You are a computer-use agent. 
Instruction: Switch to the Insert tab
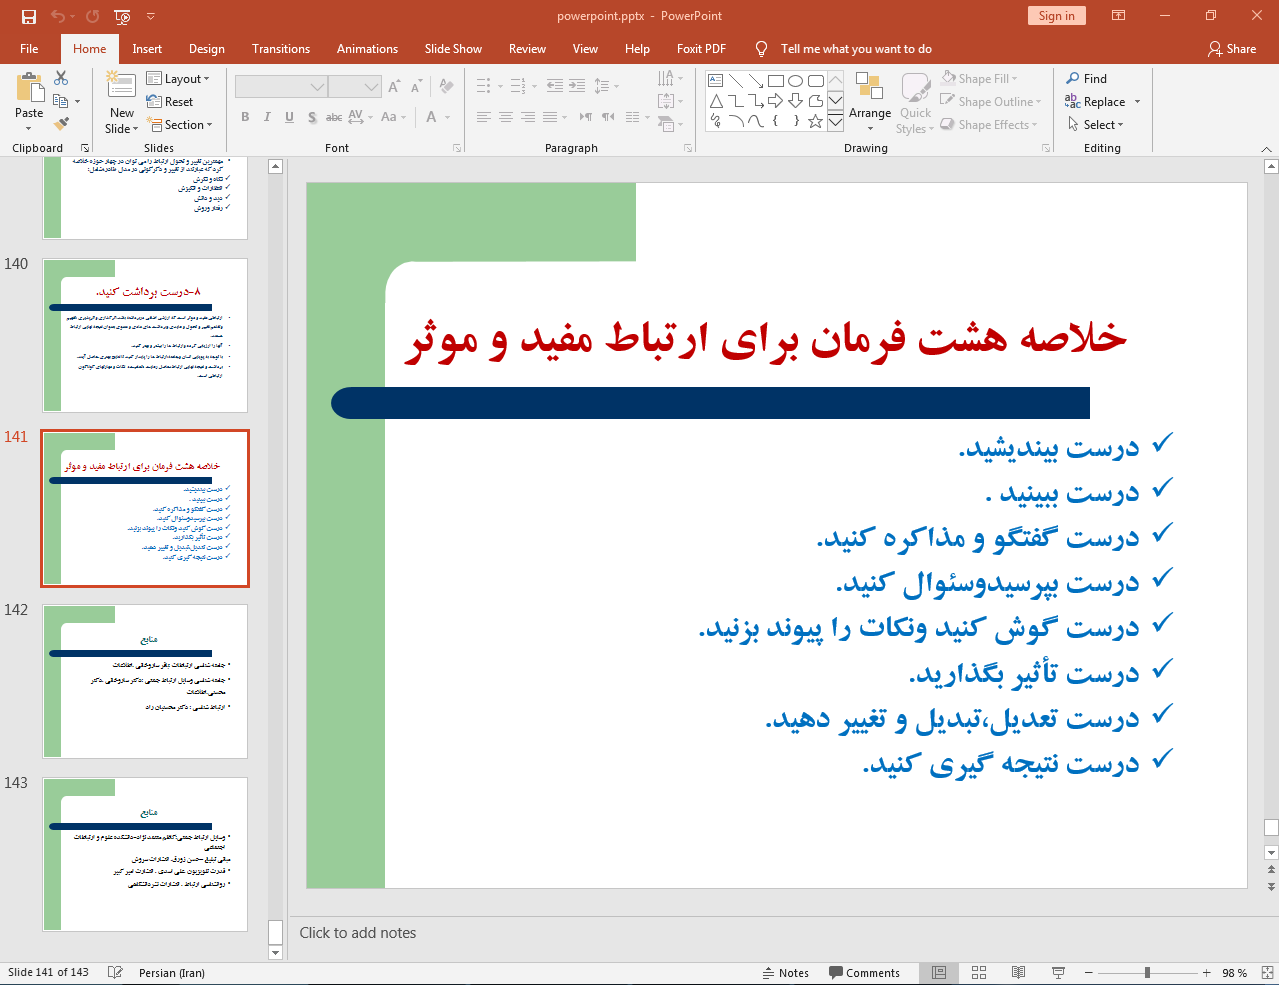(x=147, y=49)
